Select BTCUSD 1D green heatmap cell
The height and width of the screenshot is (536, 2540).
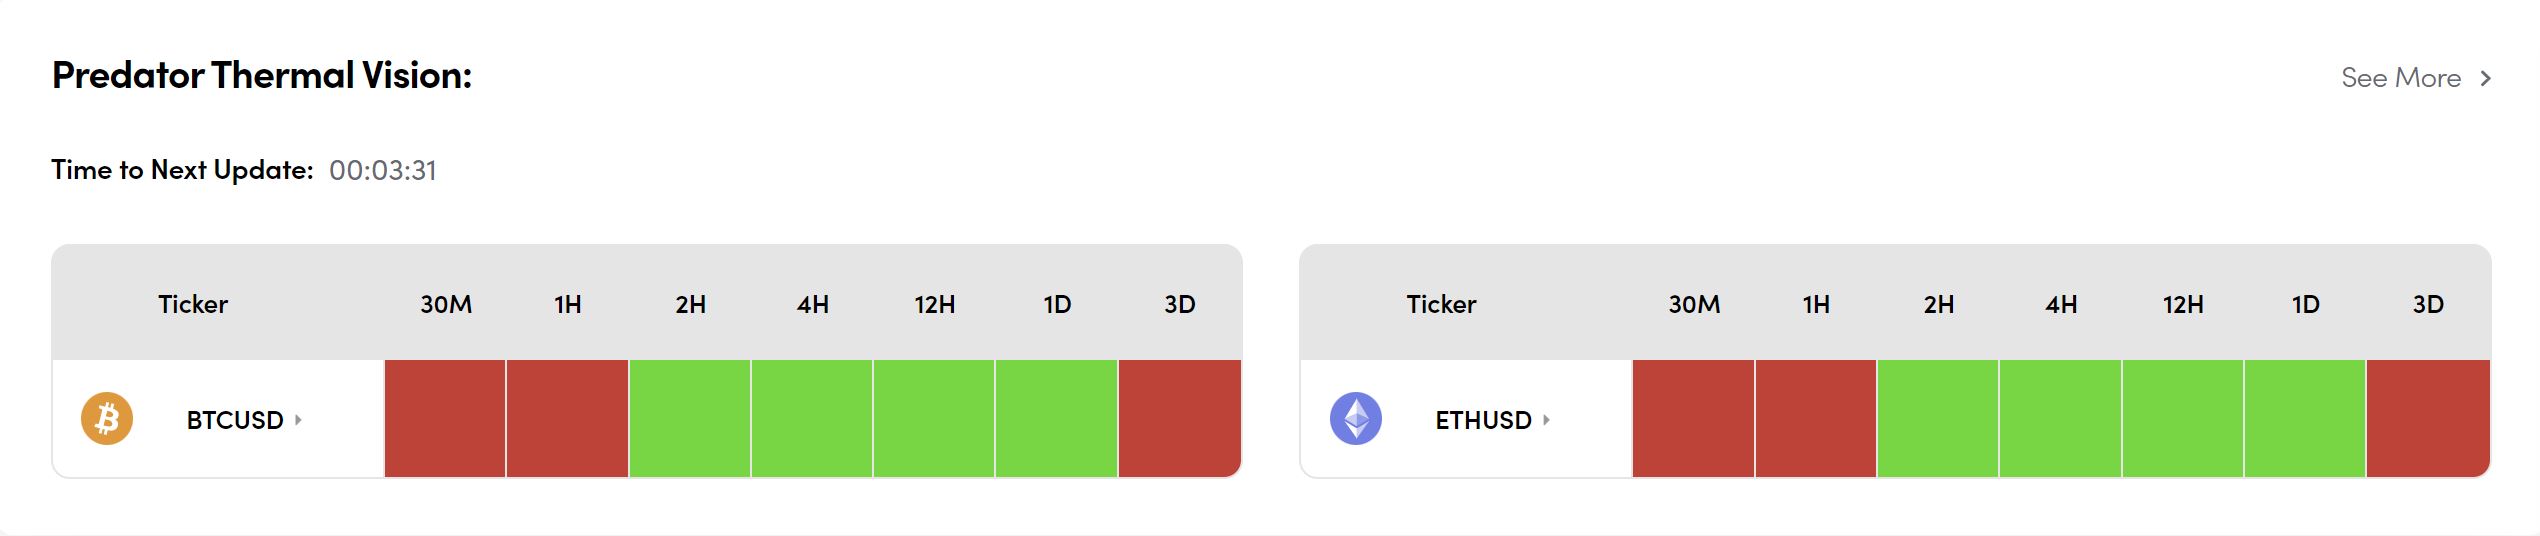1057,418
